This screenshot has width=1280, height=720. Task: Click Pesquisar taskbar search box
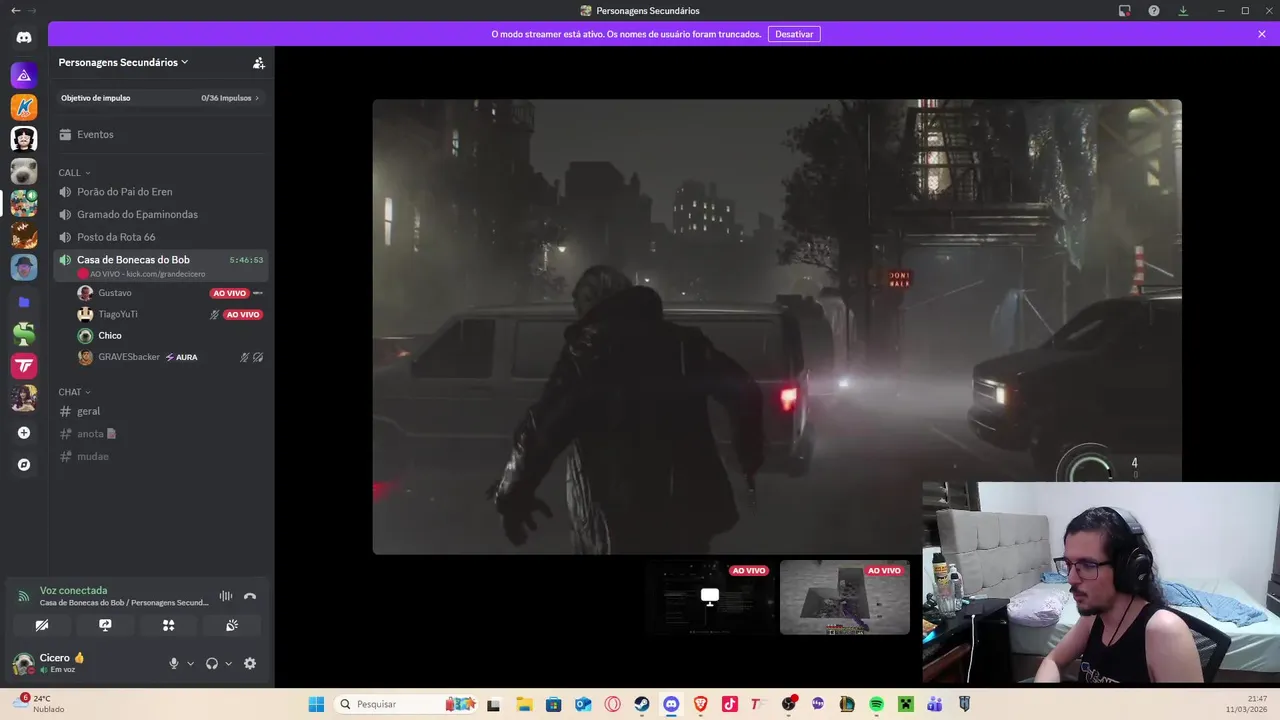405,704
